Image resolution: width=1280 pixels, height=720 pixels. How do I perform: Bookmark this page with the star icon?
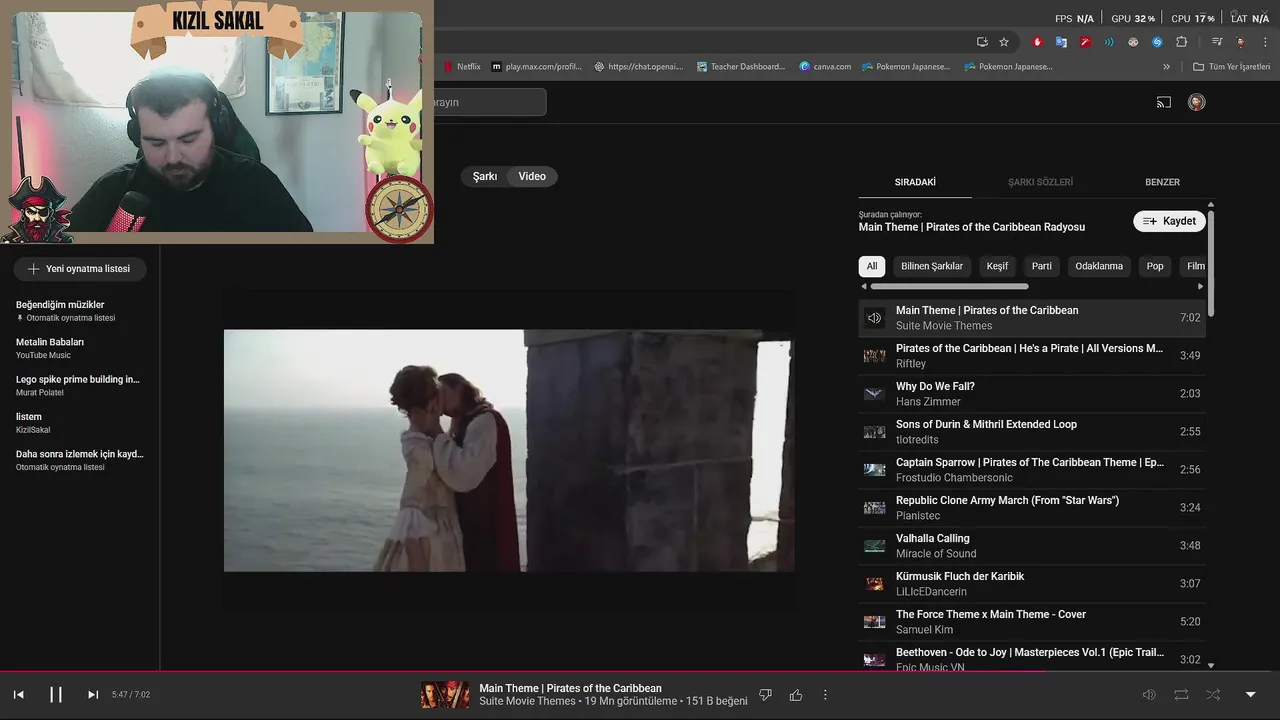[1004, 42]
